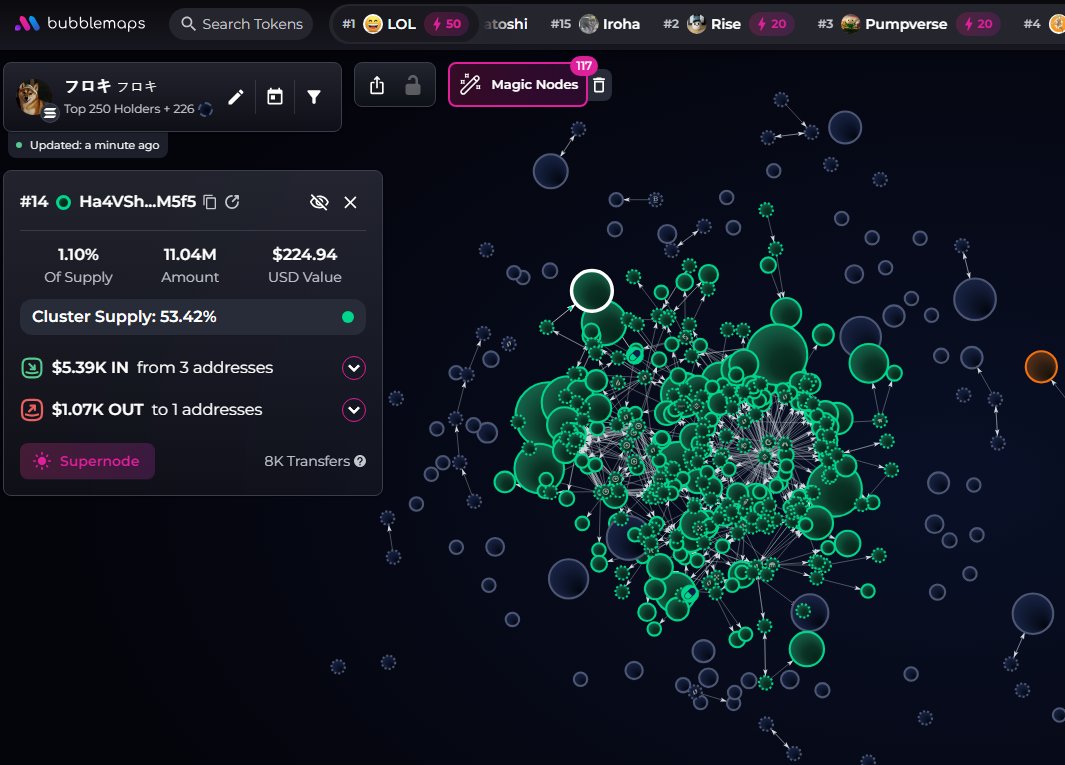This screenshot has height=765, width=1065.
Task: Select the orange bubble node
Action: [1041, 366]
